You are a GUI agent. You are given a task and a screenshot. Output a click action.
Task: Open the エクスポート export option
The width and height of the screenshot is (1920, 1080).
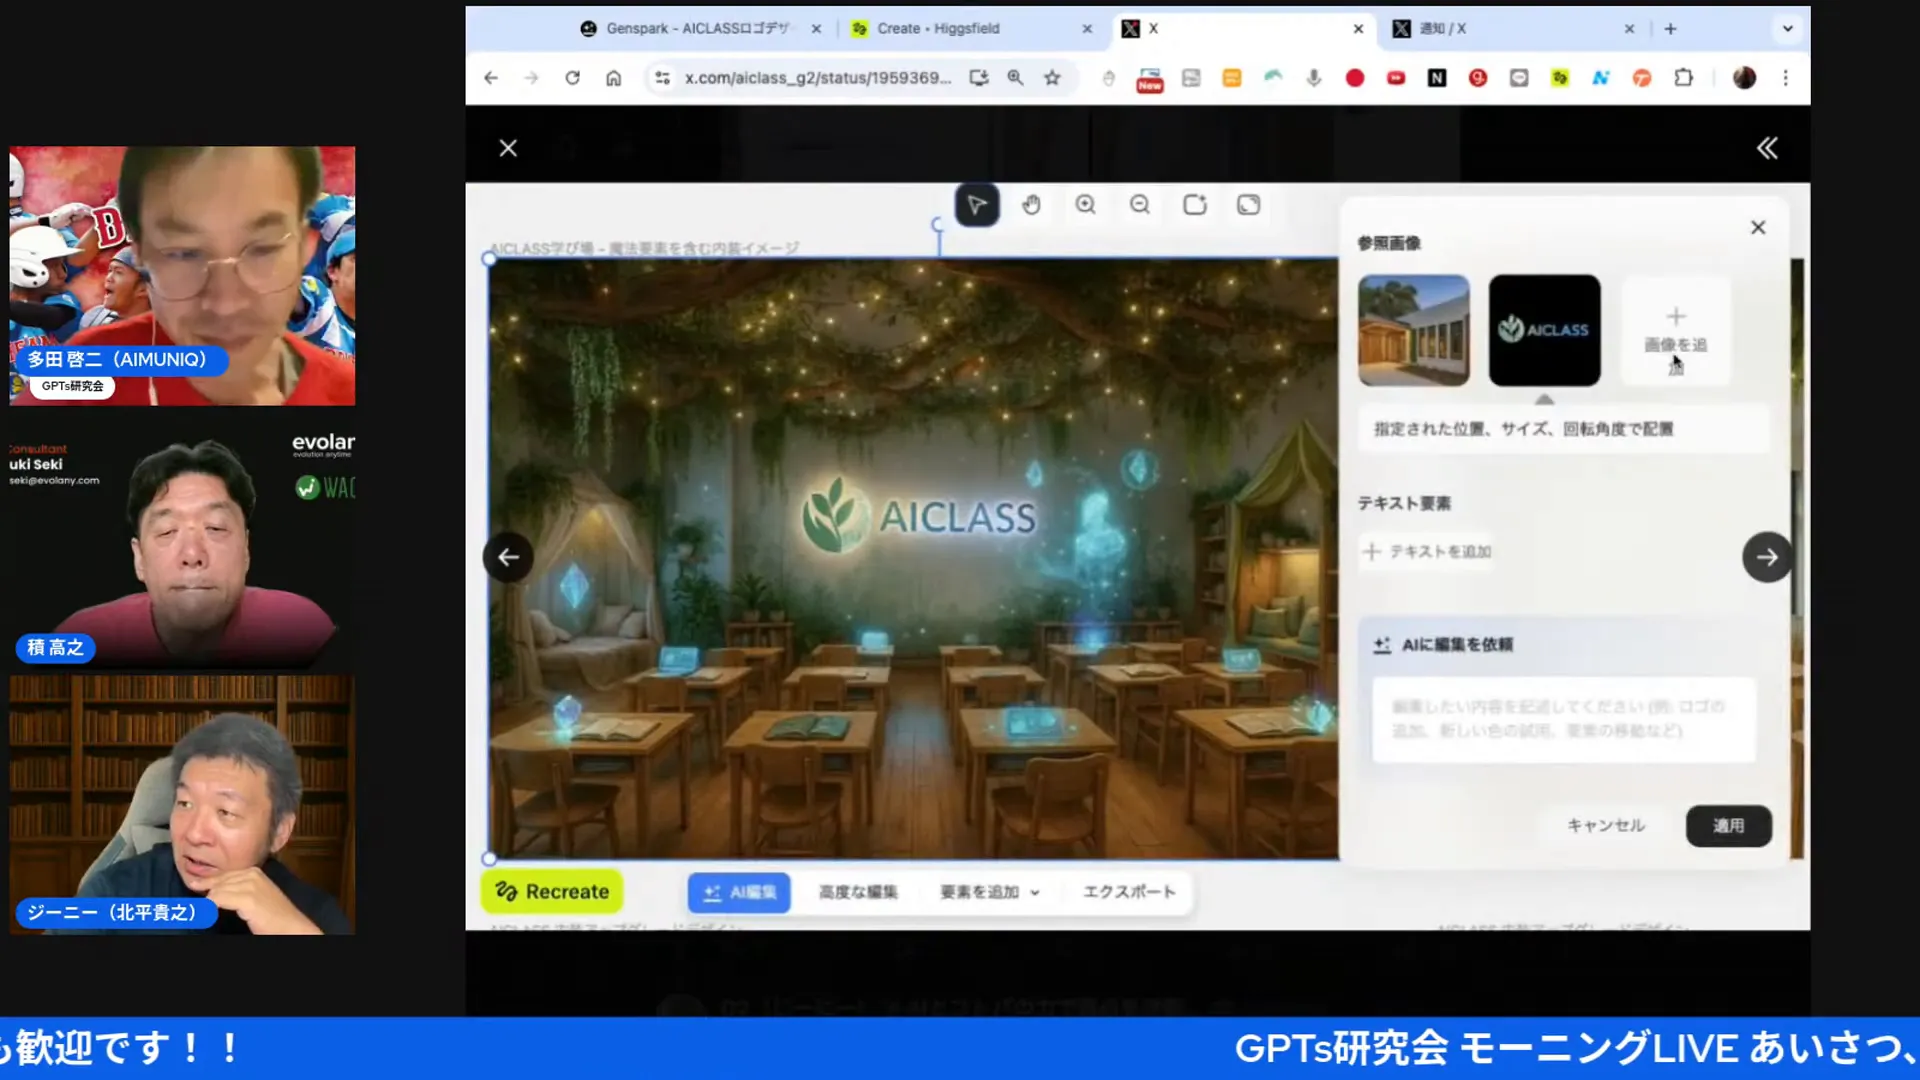tap(1129, 891)
